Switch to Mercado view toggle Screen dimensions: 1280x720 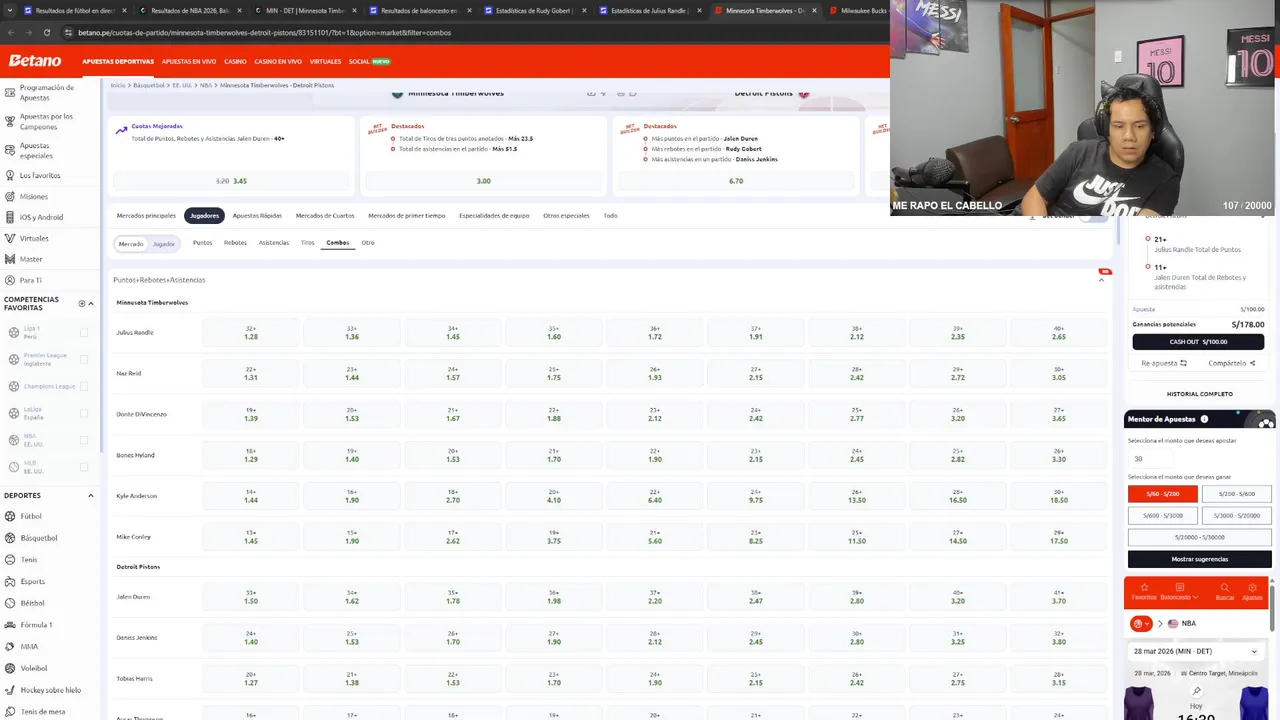point(131,244)
